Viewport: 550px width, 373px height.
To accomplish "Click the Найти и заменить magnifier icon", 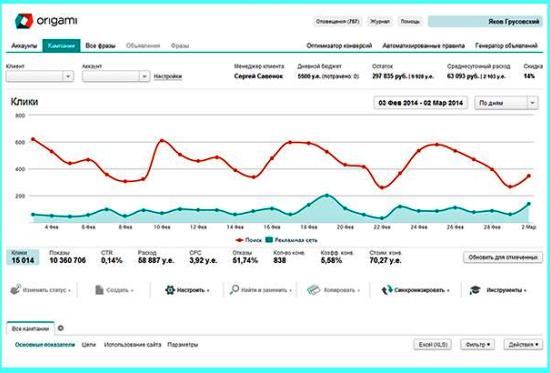I will click(234, 289).
